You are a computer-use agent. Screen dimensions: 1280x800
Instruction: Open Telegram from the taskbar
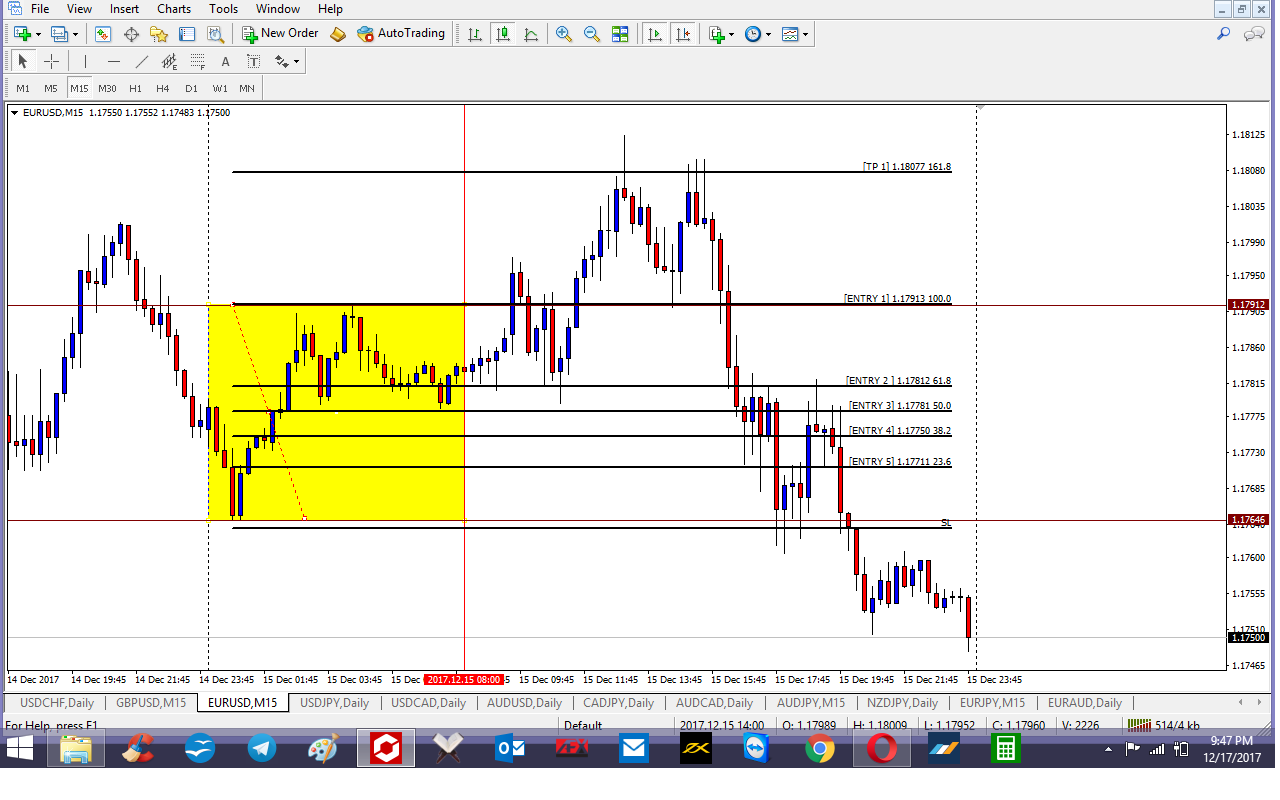262,748
